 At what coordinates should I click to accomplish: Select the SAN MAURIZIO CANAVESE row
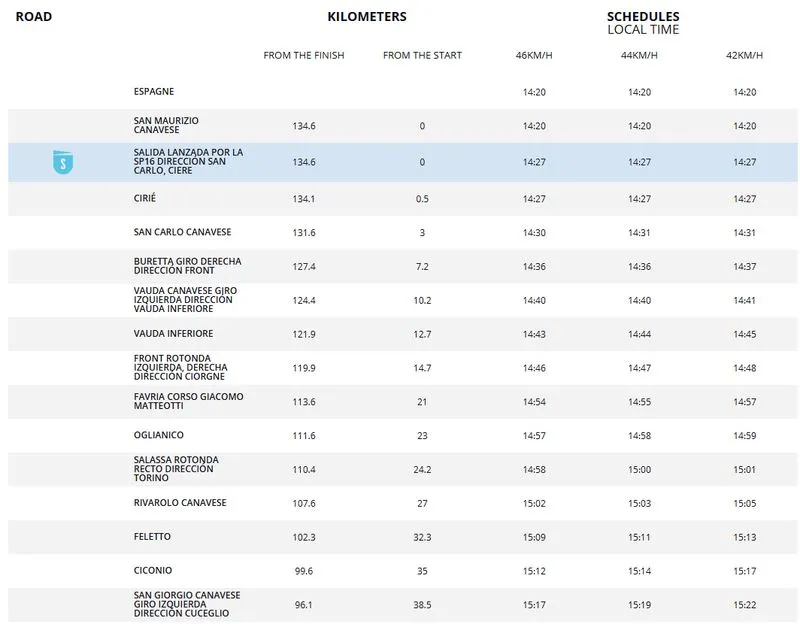tap(166, 126)
